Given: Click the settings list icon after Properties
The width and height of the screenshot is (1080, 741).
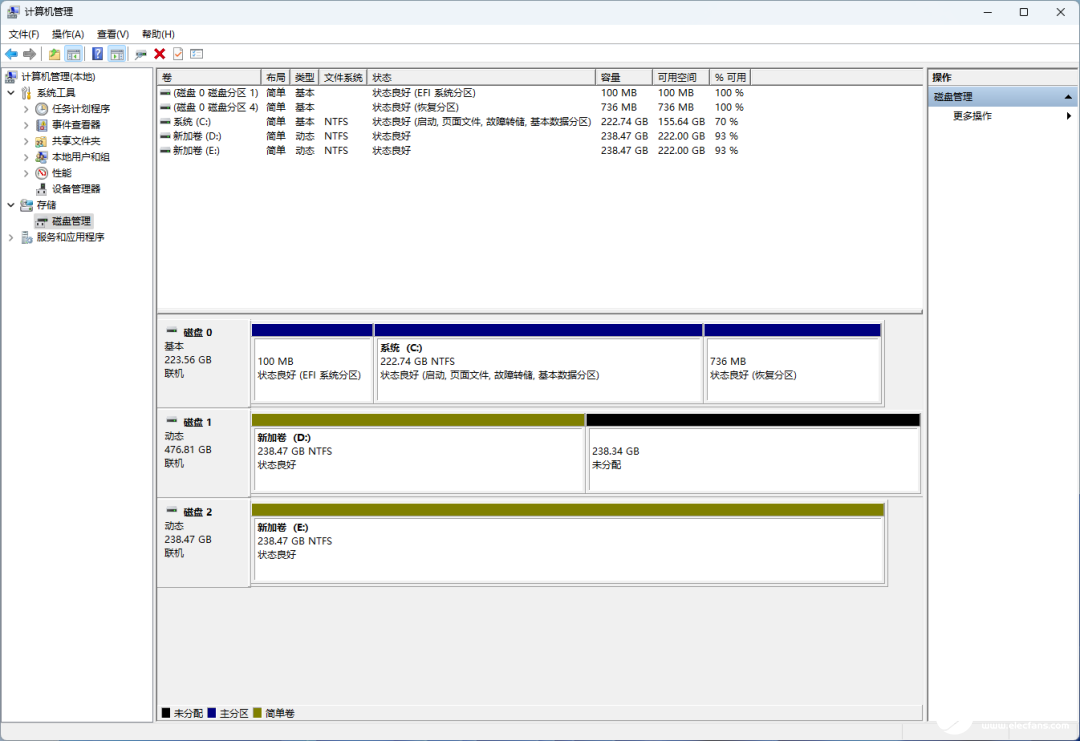Looking at the screenshot, I should point(196,54).
